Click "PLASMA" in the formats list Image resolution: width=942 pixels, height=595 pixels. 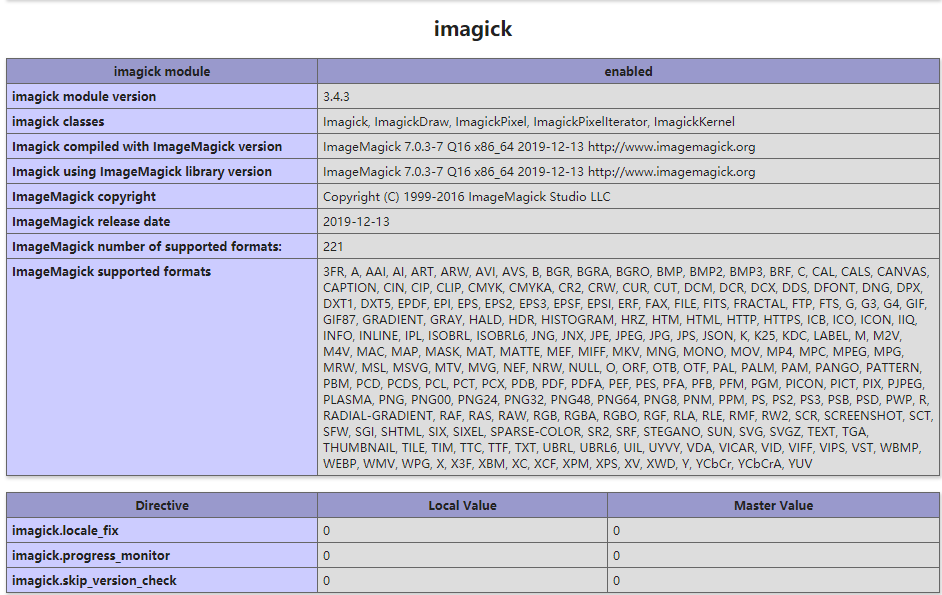pos(347,400)
